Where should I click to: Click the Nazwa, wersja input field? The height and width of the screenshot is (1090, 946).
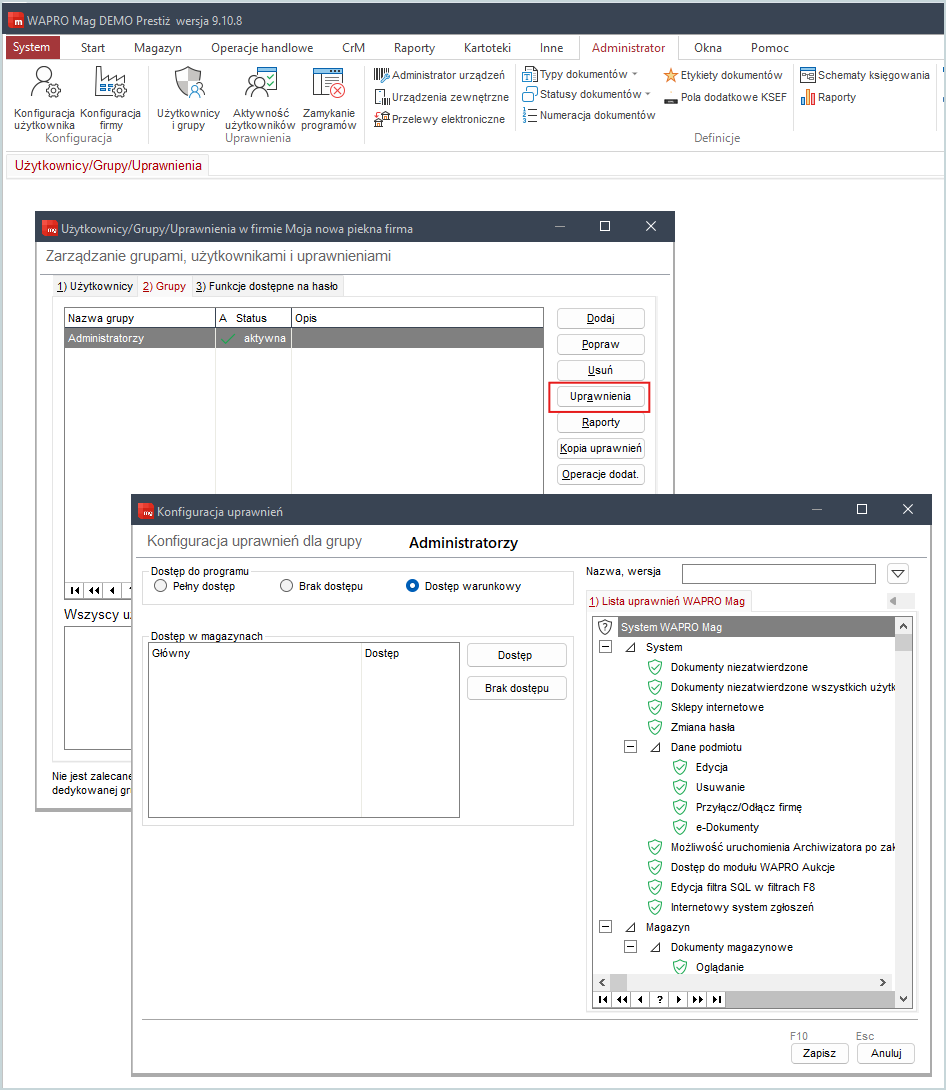[x=778, y=574]
